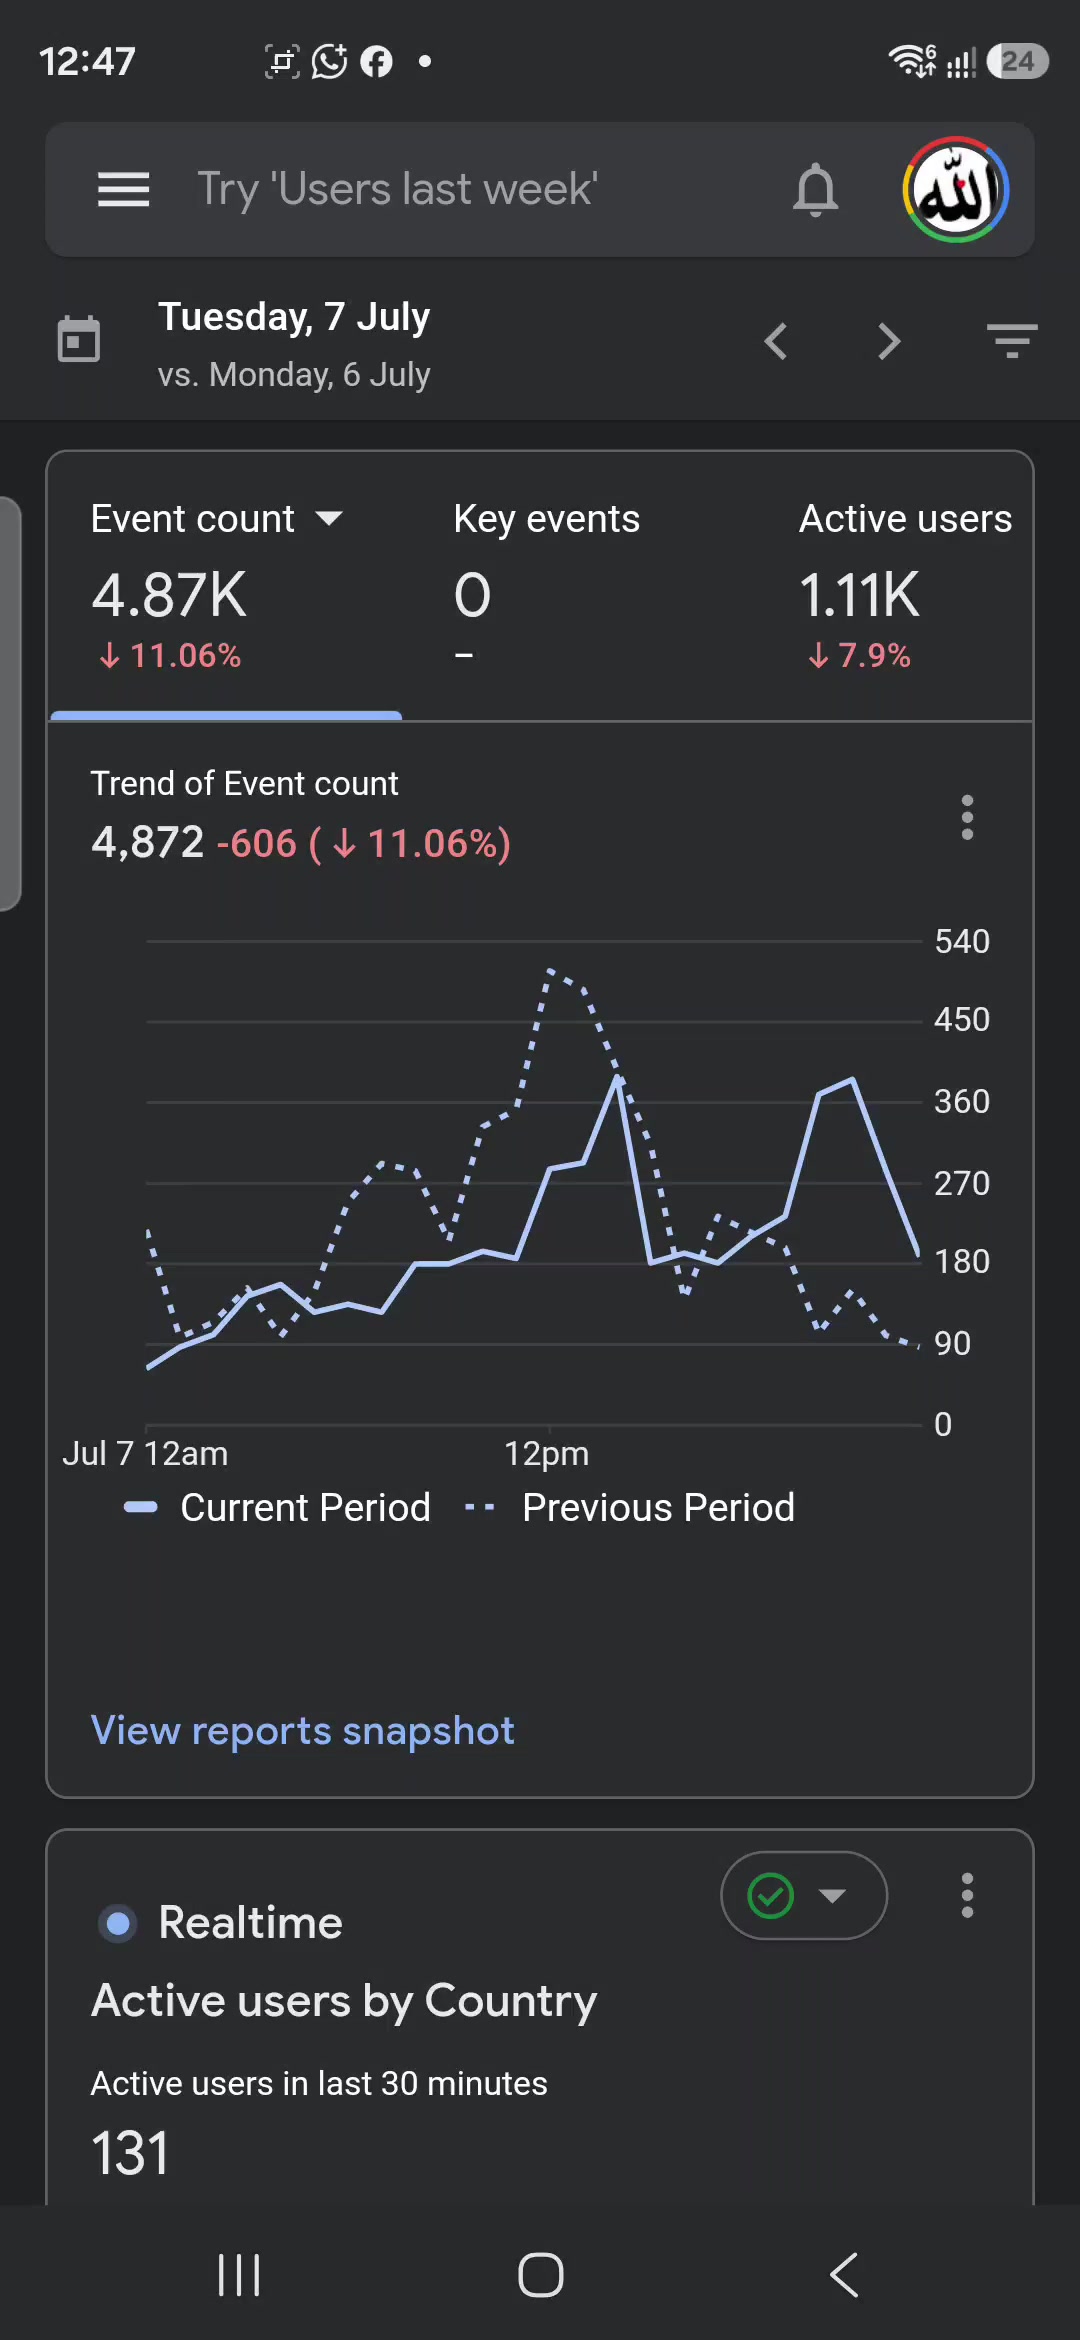Go to next day arrow

coord(889,341)
